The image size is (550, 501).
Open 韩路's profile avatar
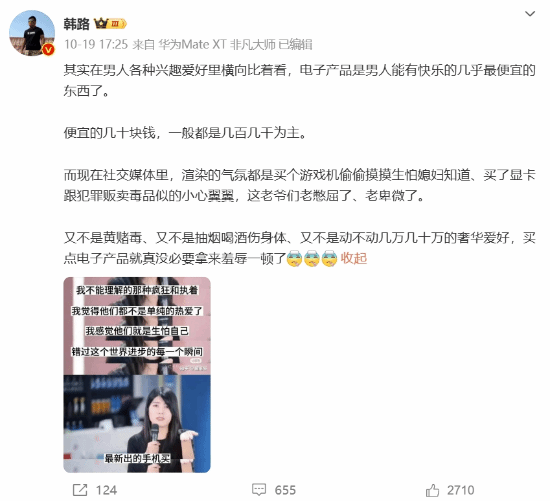[x=32, y=33]
